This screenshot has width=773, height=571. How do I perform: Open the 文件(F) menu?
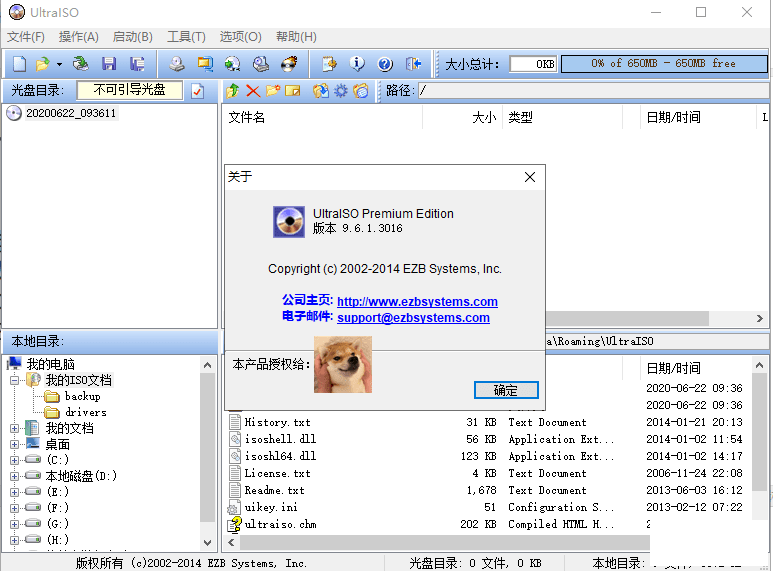(x=26, y=37)
